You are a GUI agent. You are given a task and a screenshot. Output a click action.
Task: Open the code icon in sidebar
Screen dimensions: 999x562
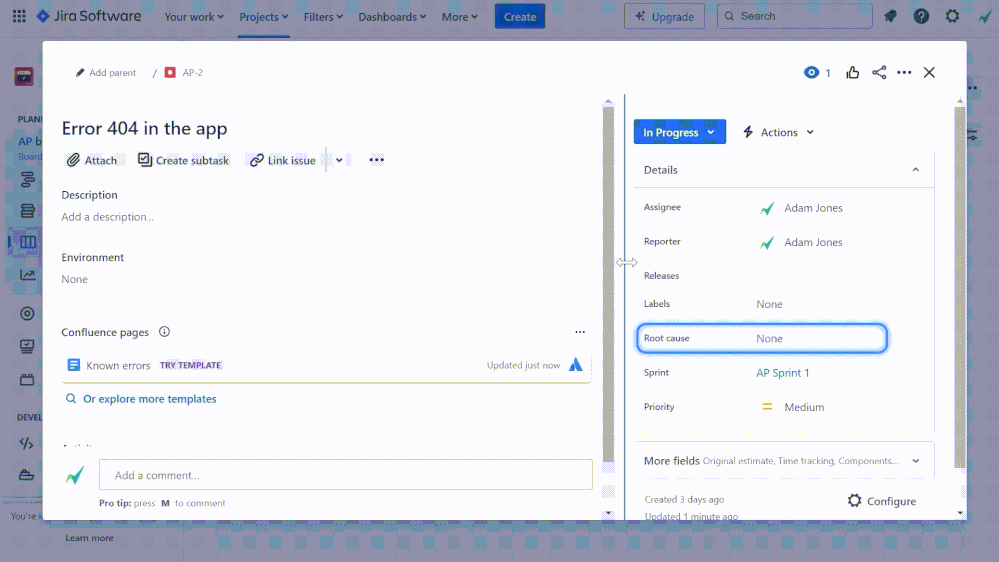click(26, 443)
